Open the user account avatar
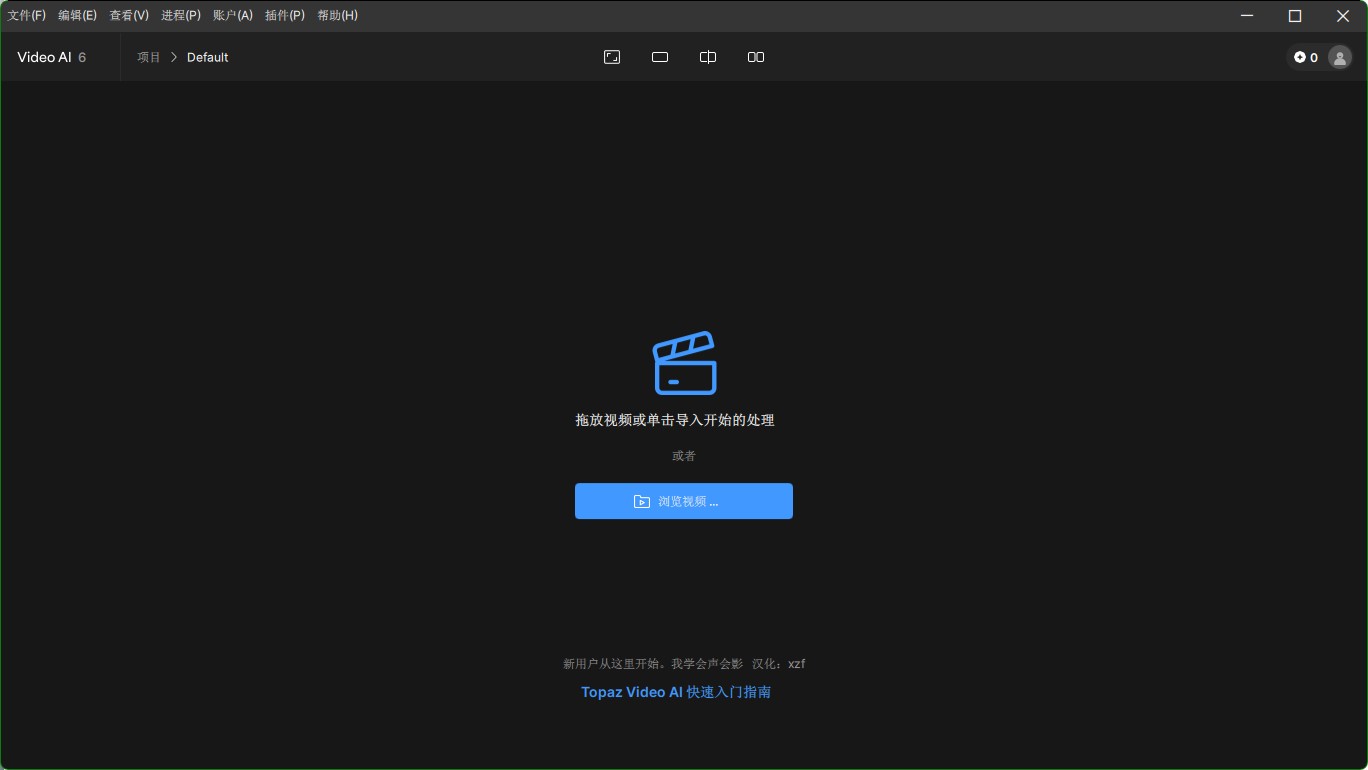 point(1340,57)
